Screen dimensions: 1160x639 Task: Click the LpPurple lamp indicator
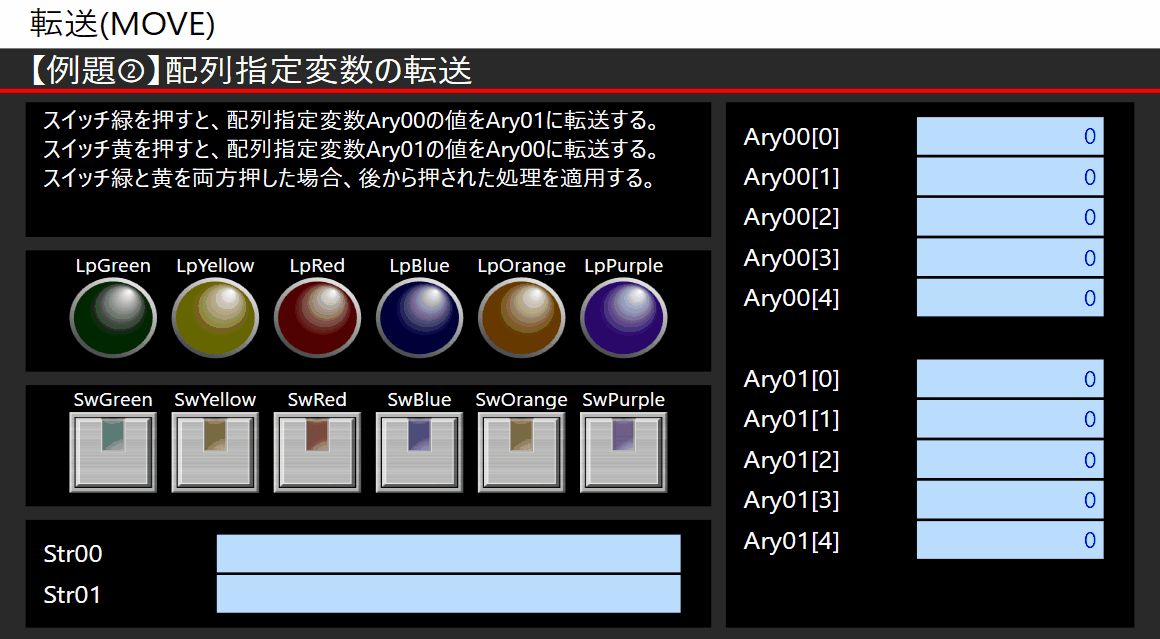(624, 318)
